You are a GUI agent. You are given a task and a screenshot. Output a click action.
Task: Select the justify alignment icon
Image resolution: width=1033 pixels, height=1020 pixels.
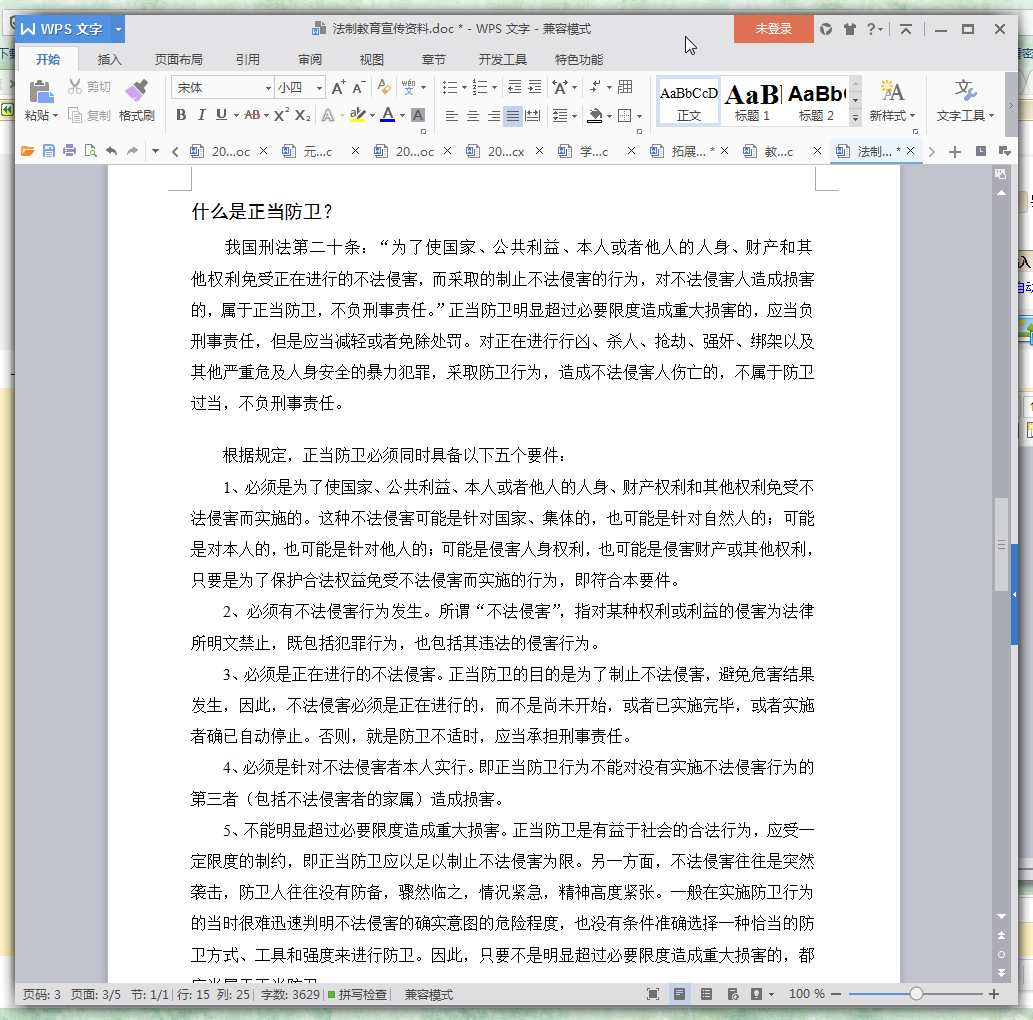[513, 116]
